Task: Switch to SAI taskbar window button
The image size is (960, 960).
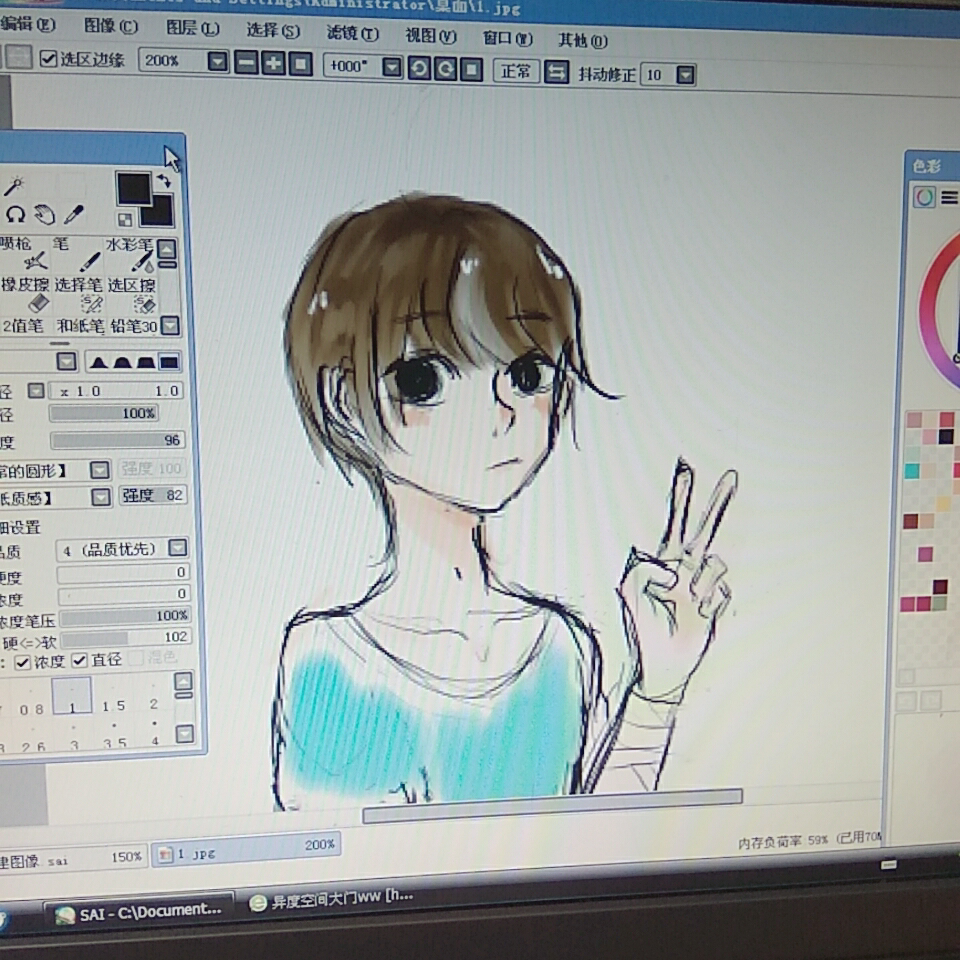Action: [139, 911]
